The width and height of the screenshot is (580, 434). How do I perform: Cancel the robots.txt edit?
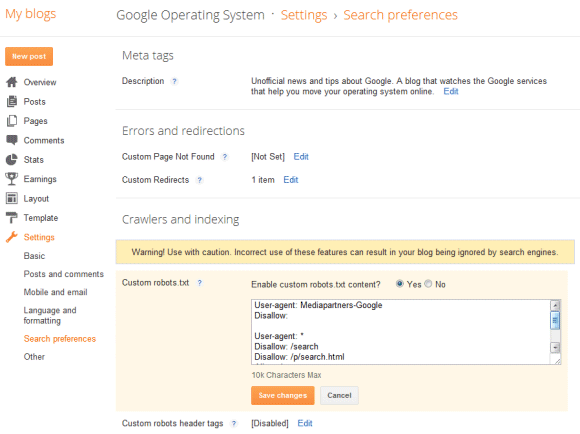point(339,395)
